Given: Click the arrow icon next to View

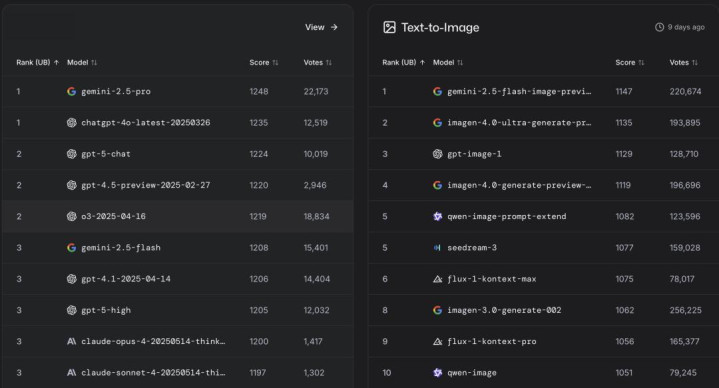Looking at the screenshot, I should [334, 27].
